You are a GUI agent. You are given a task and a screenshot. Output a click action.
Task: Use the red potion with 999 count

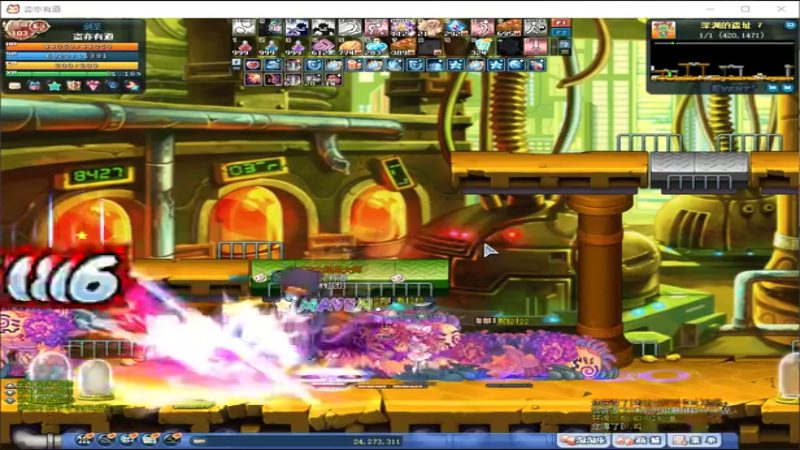click(244, 46)
